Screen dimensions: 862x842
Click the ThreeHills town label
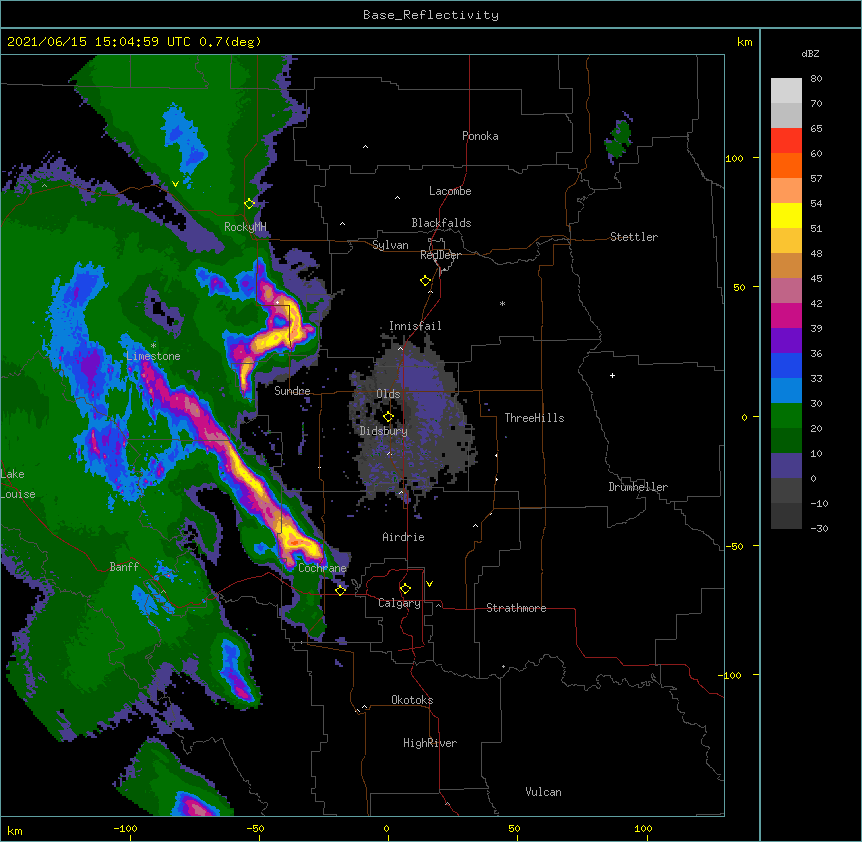[534, 418]
